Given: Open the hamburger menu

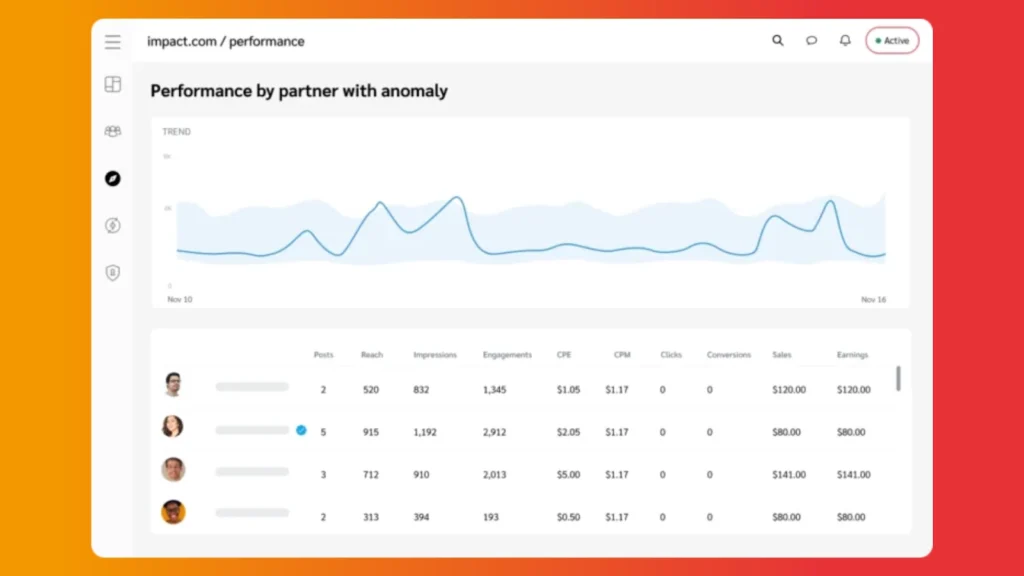Looking at the screenshot, I should point(113,42).
